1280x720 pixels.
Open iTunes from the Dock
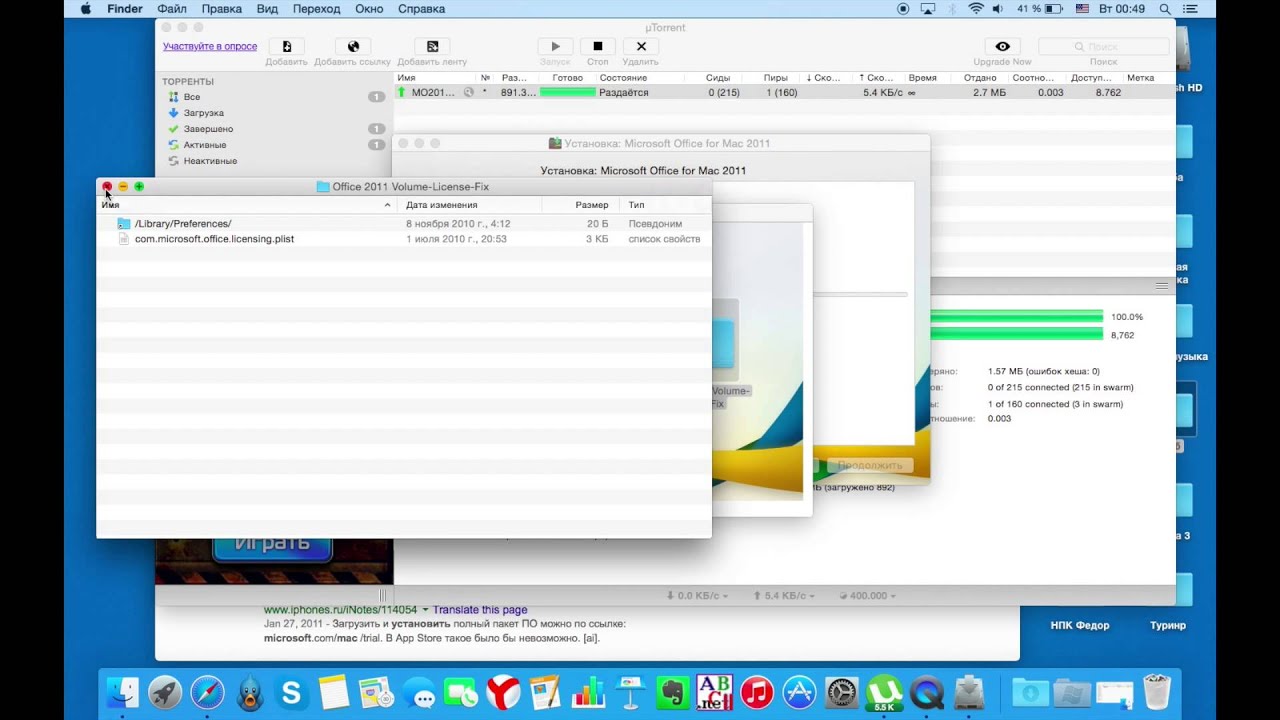(757, 692)
